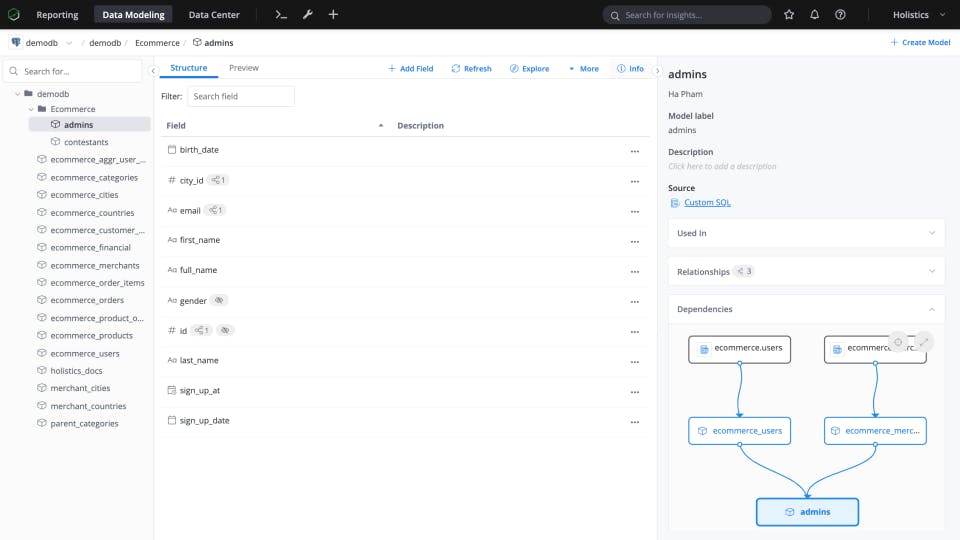Select ecommerce_orders model in tree
960x540 pixels.
[x=87, y=300]
